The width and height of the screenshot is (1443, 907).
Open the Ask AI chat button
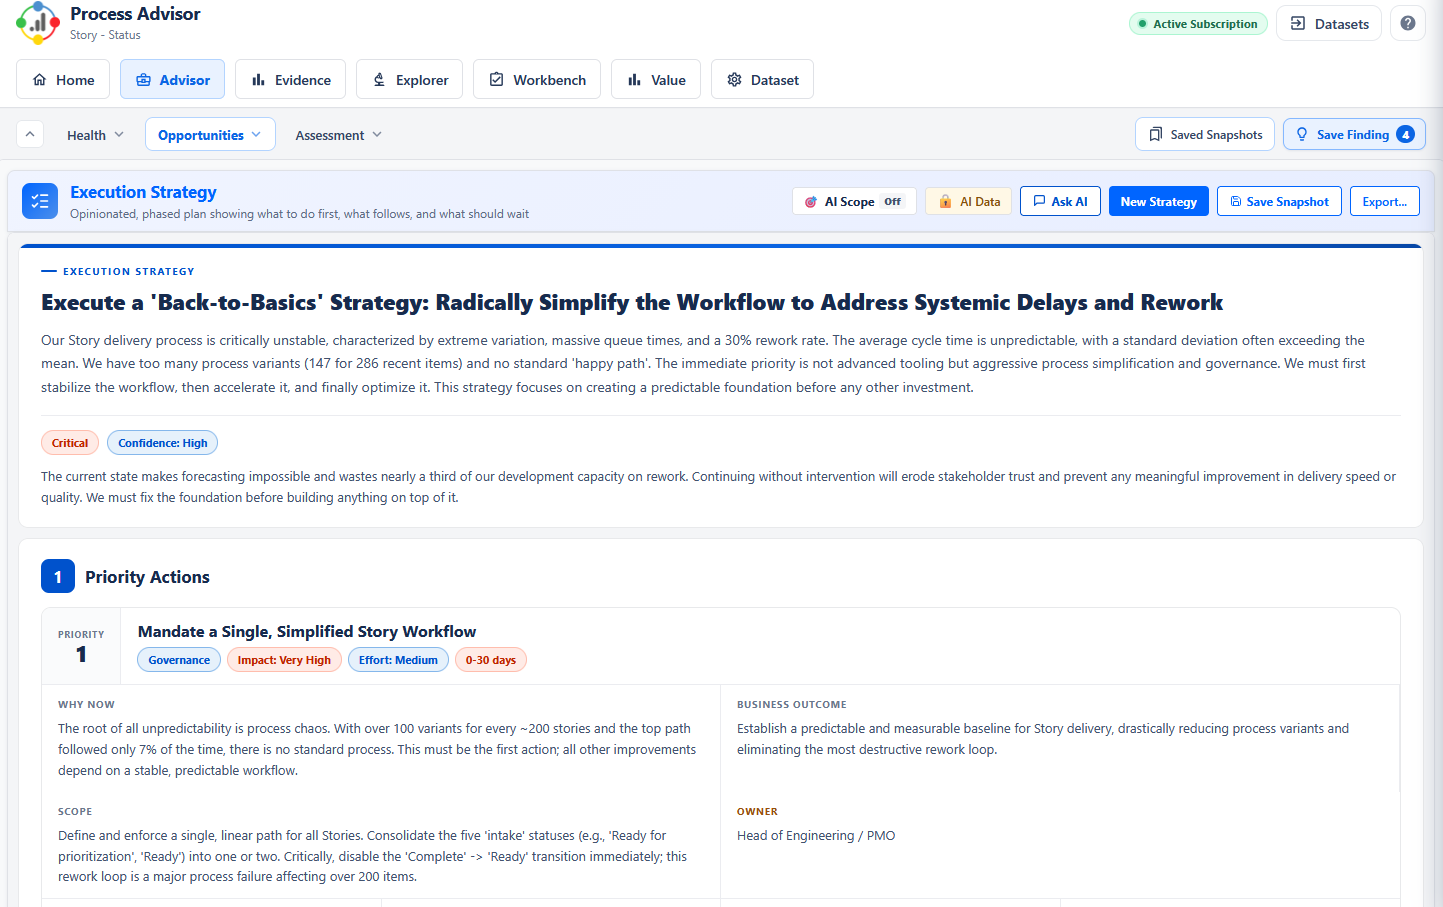pos(1061,201)
